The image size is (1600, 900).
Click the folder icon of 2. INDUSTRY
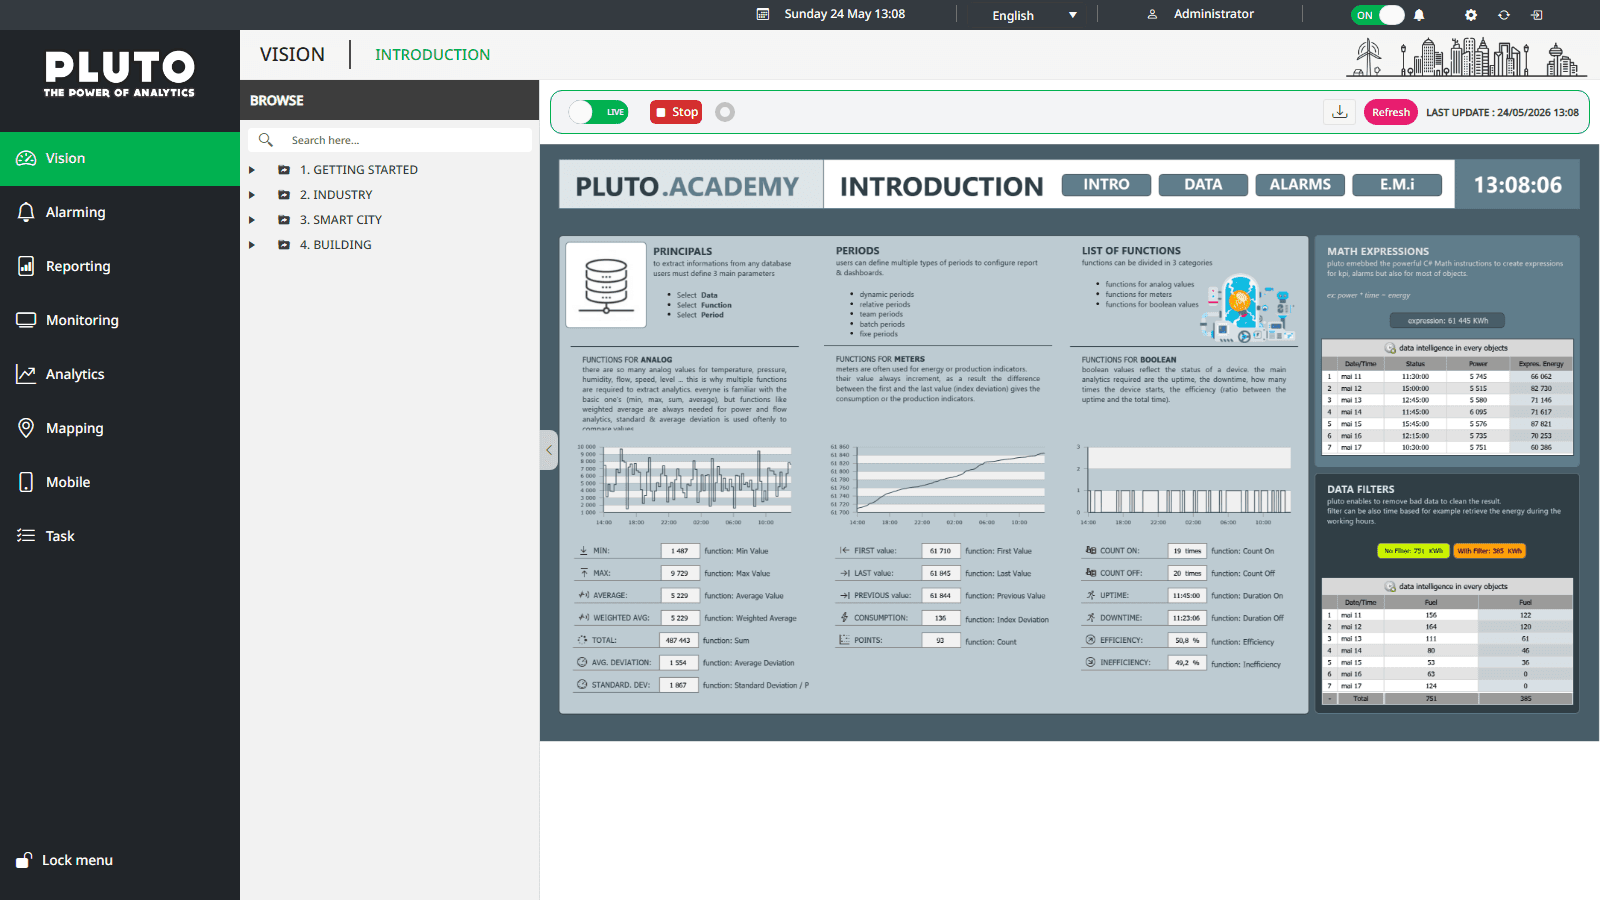click(x=284, y=195)
